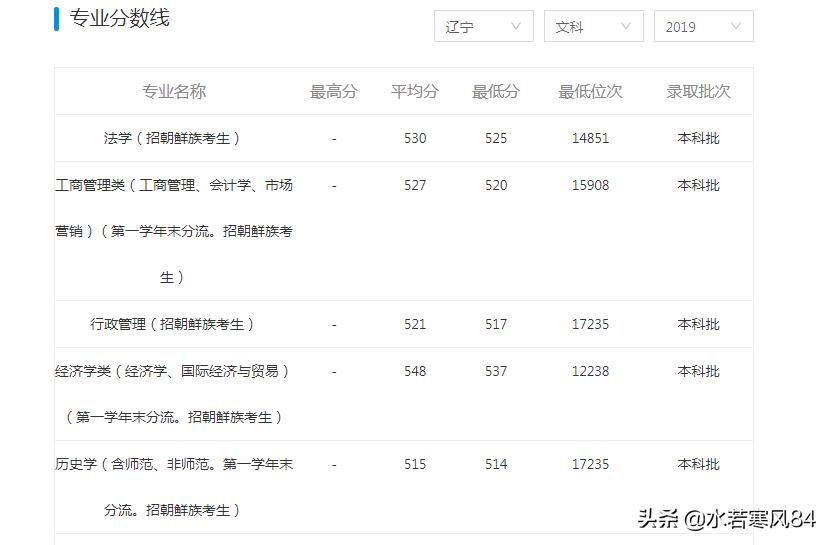Click average score 527

click(415, 185)
